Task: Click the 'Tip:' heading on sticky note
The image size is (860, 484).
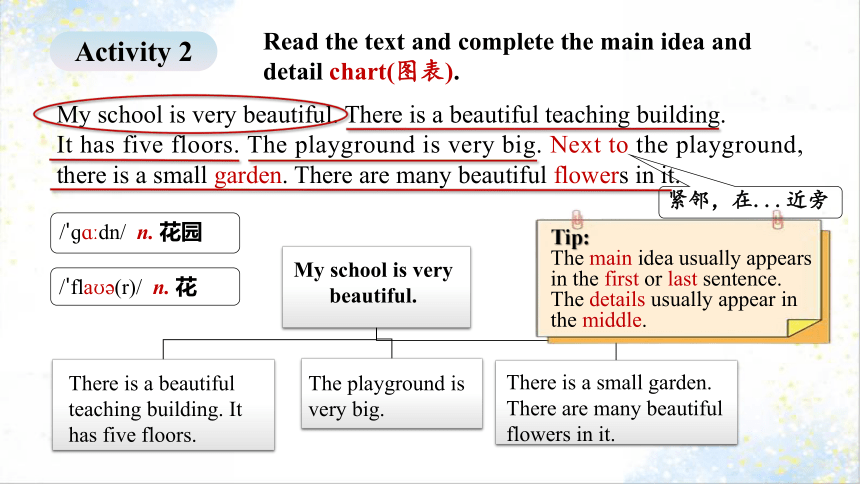Action: coord(570,237)
